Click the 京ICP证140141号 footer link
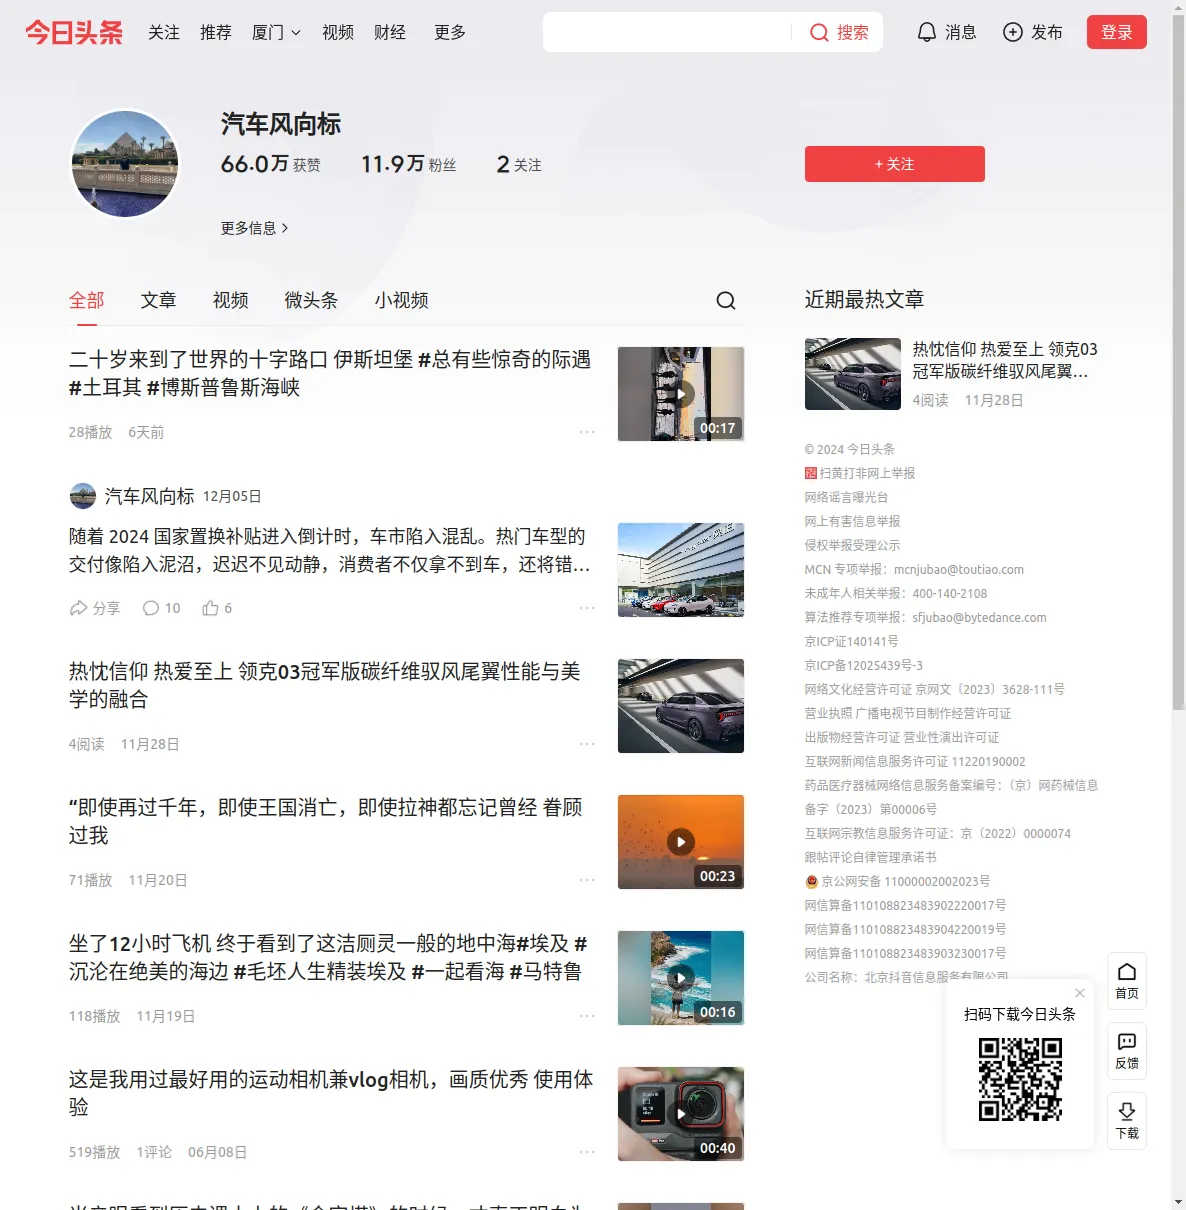This screenshot has height=1210, width=1186. pos(851,641)
